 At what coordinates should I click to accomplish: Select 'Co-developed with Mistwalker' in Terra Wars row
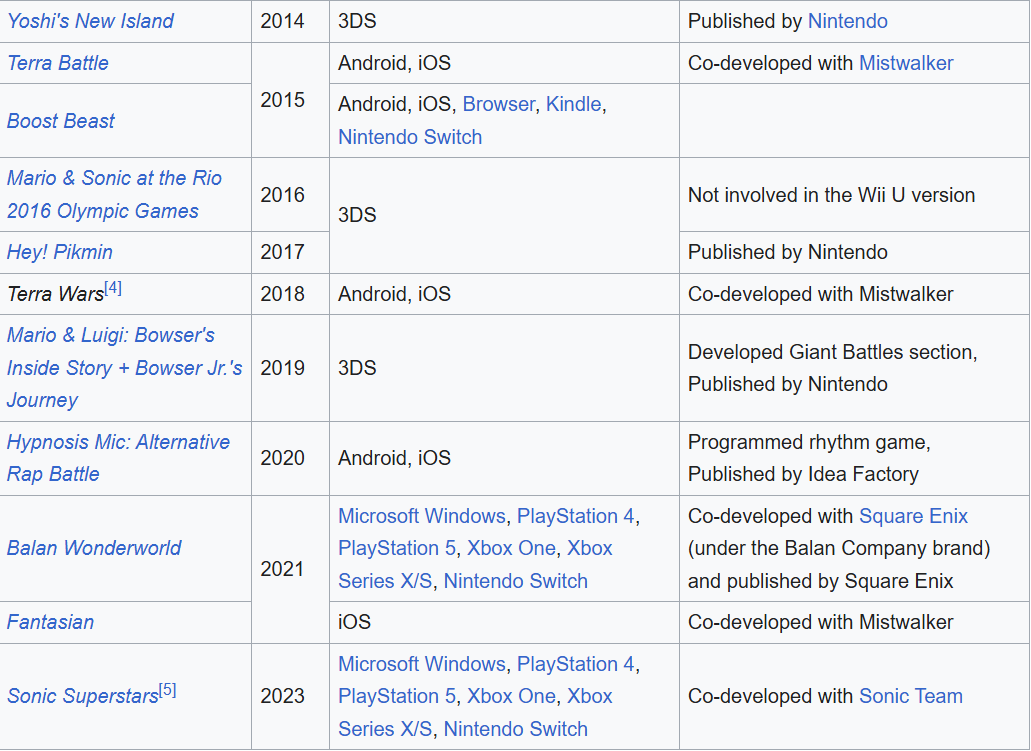point(821,294)
